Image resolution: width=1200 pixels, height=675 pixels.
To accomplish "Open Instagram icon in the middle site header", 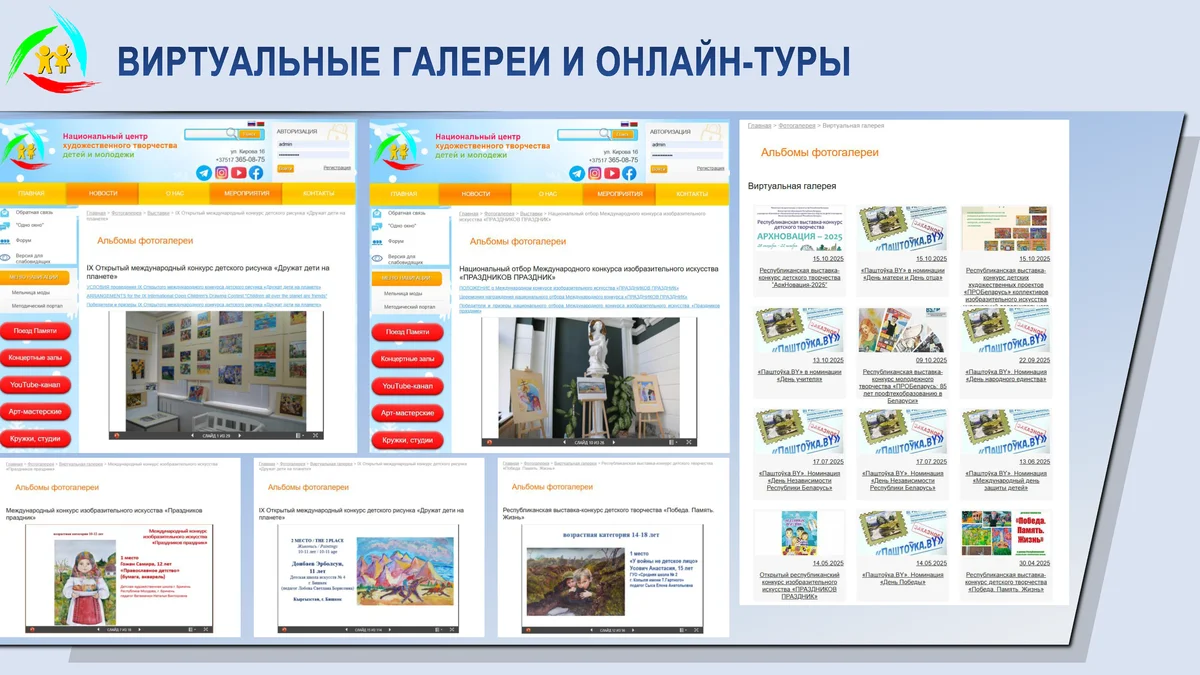I will tap(594, 173).
